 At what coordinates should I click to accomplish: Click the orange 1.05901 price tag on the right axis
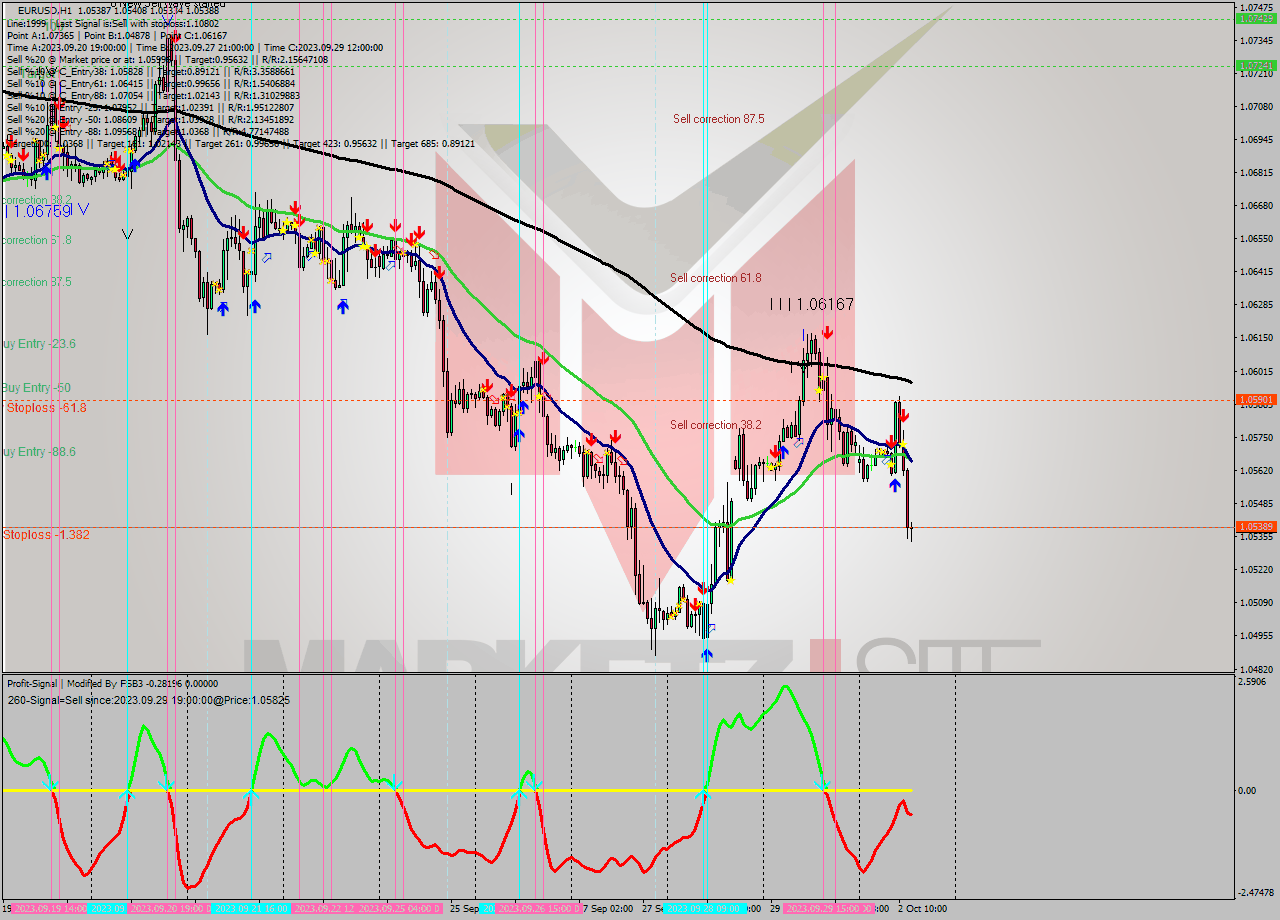(x=1258, y=399)
